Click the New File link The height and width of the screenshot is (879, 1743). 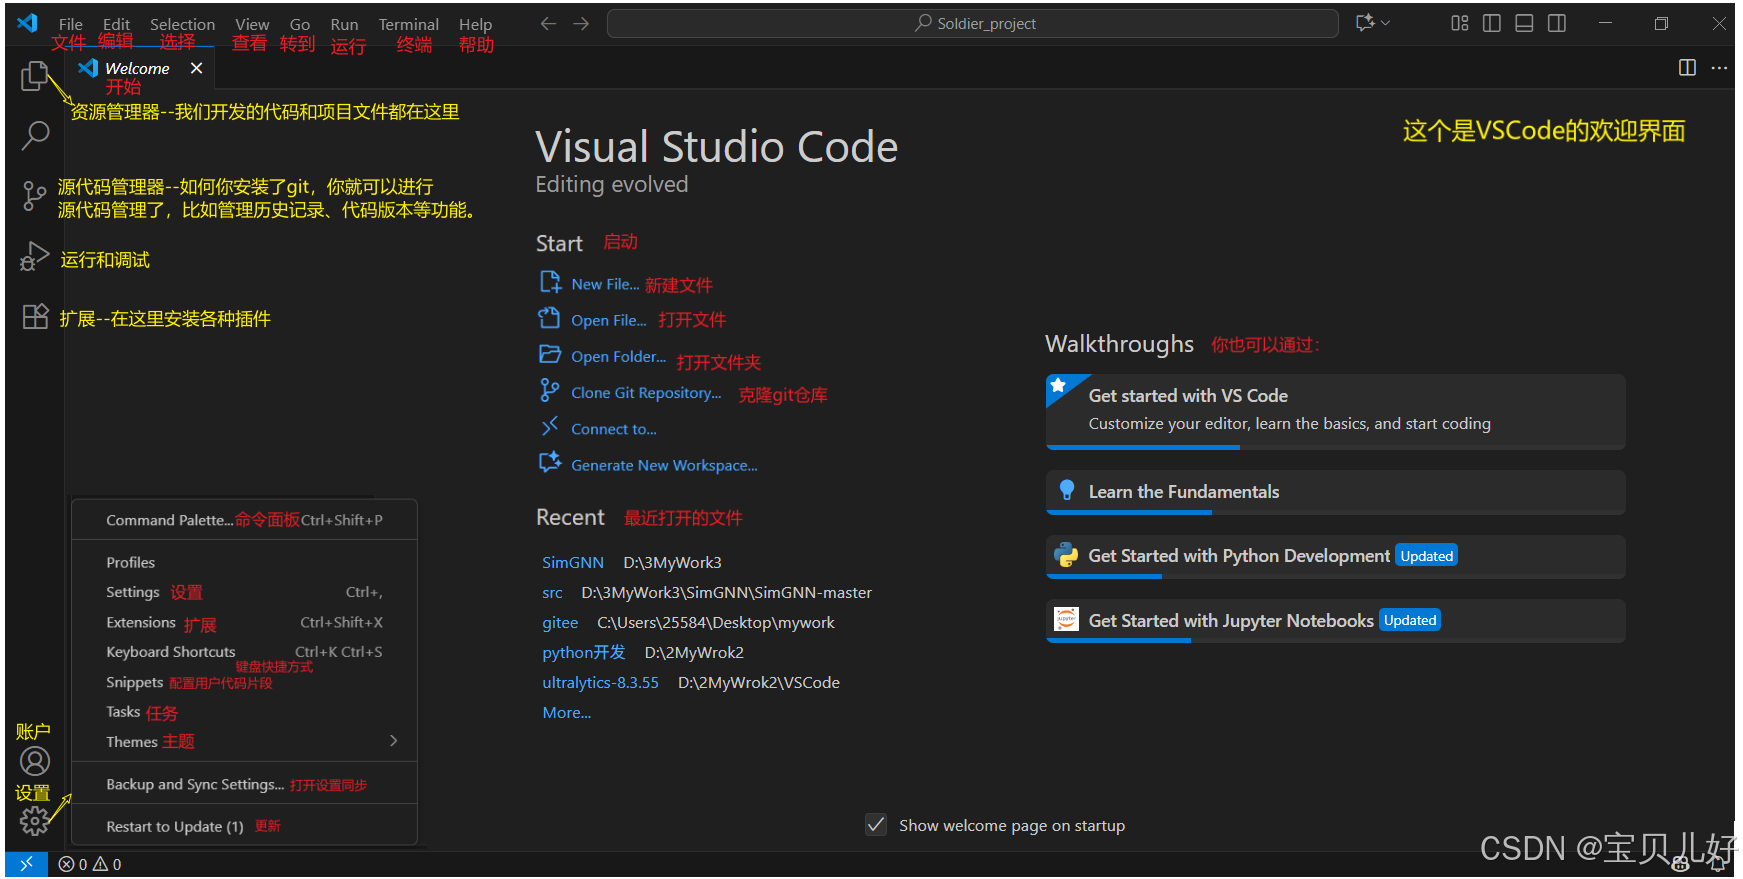tap(605, 284)
